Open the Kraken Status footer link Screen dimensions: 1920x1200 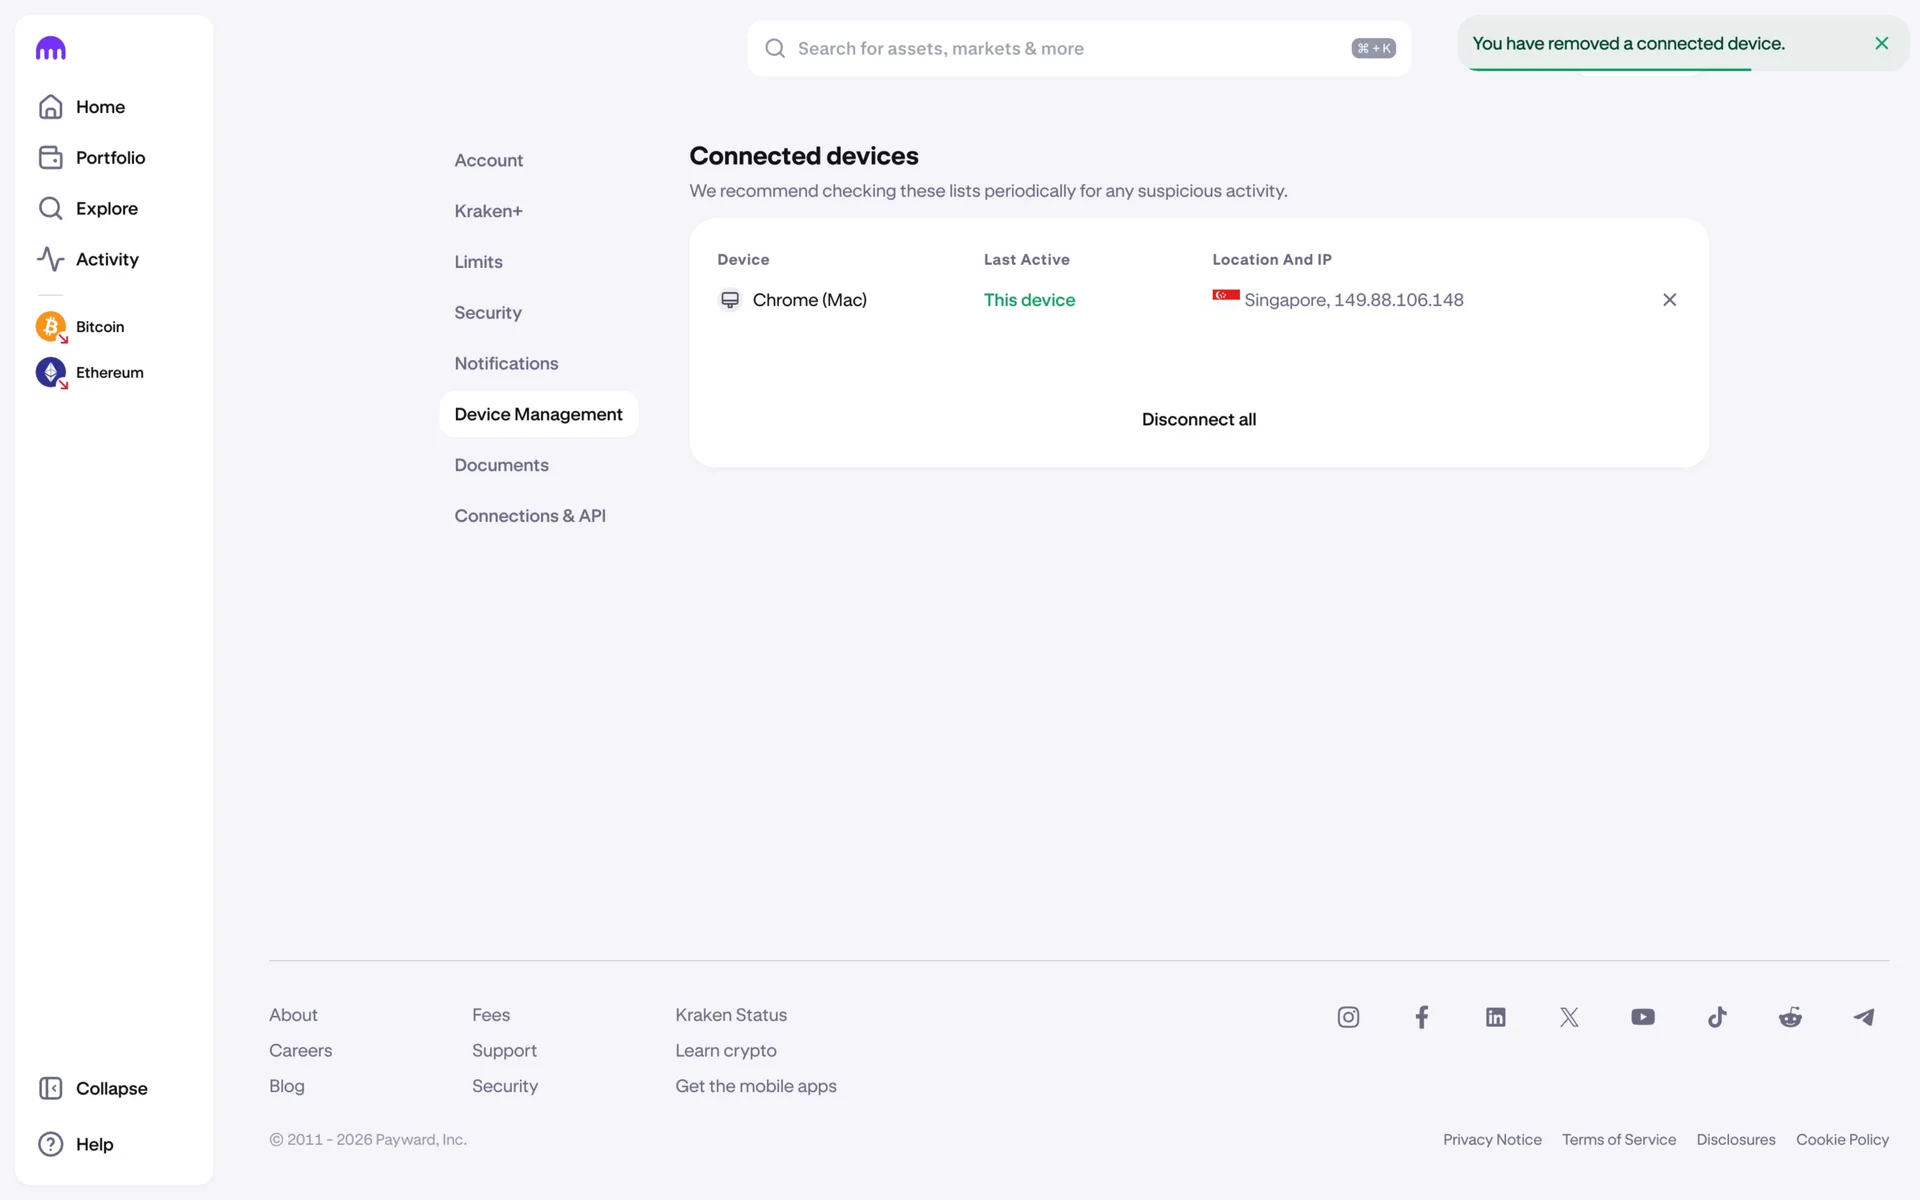point(731,1015)
